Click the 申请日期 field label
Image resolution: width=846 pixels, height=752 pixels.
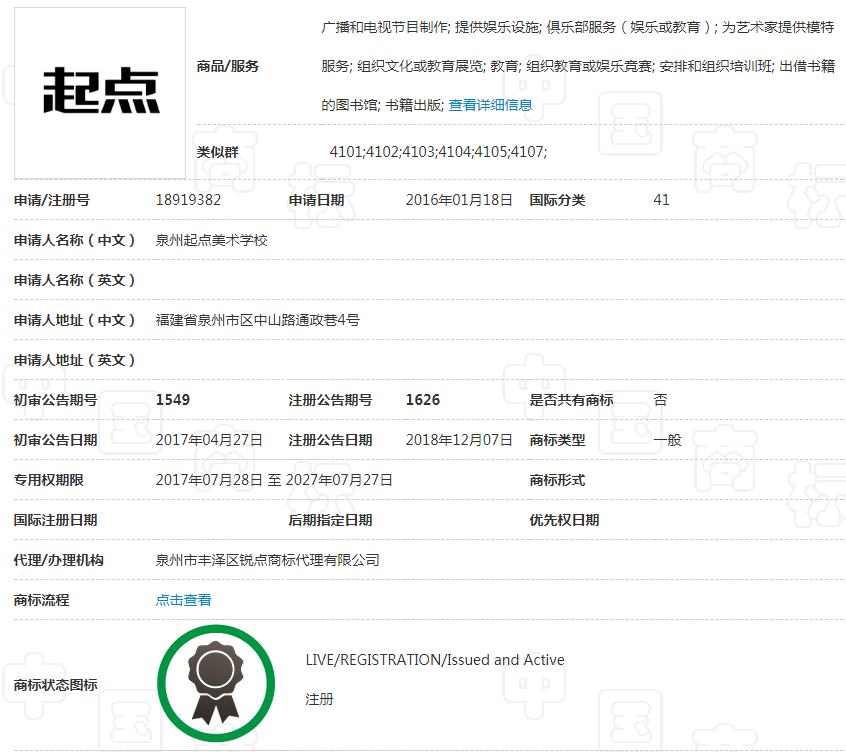(316, 200)
